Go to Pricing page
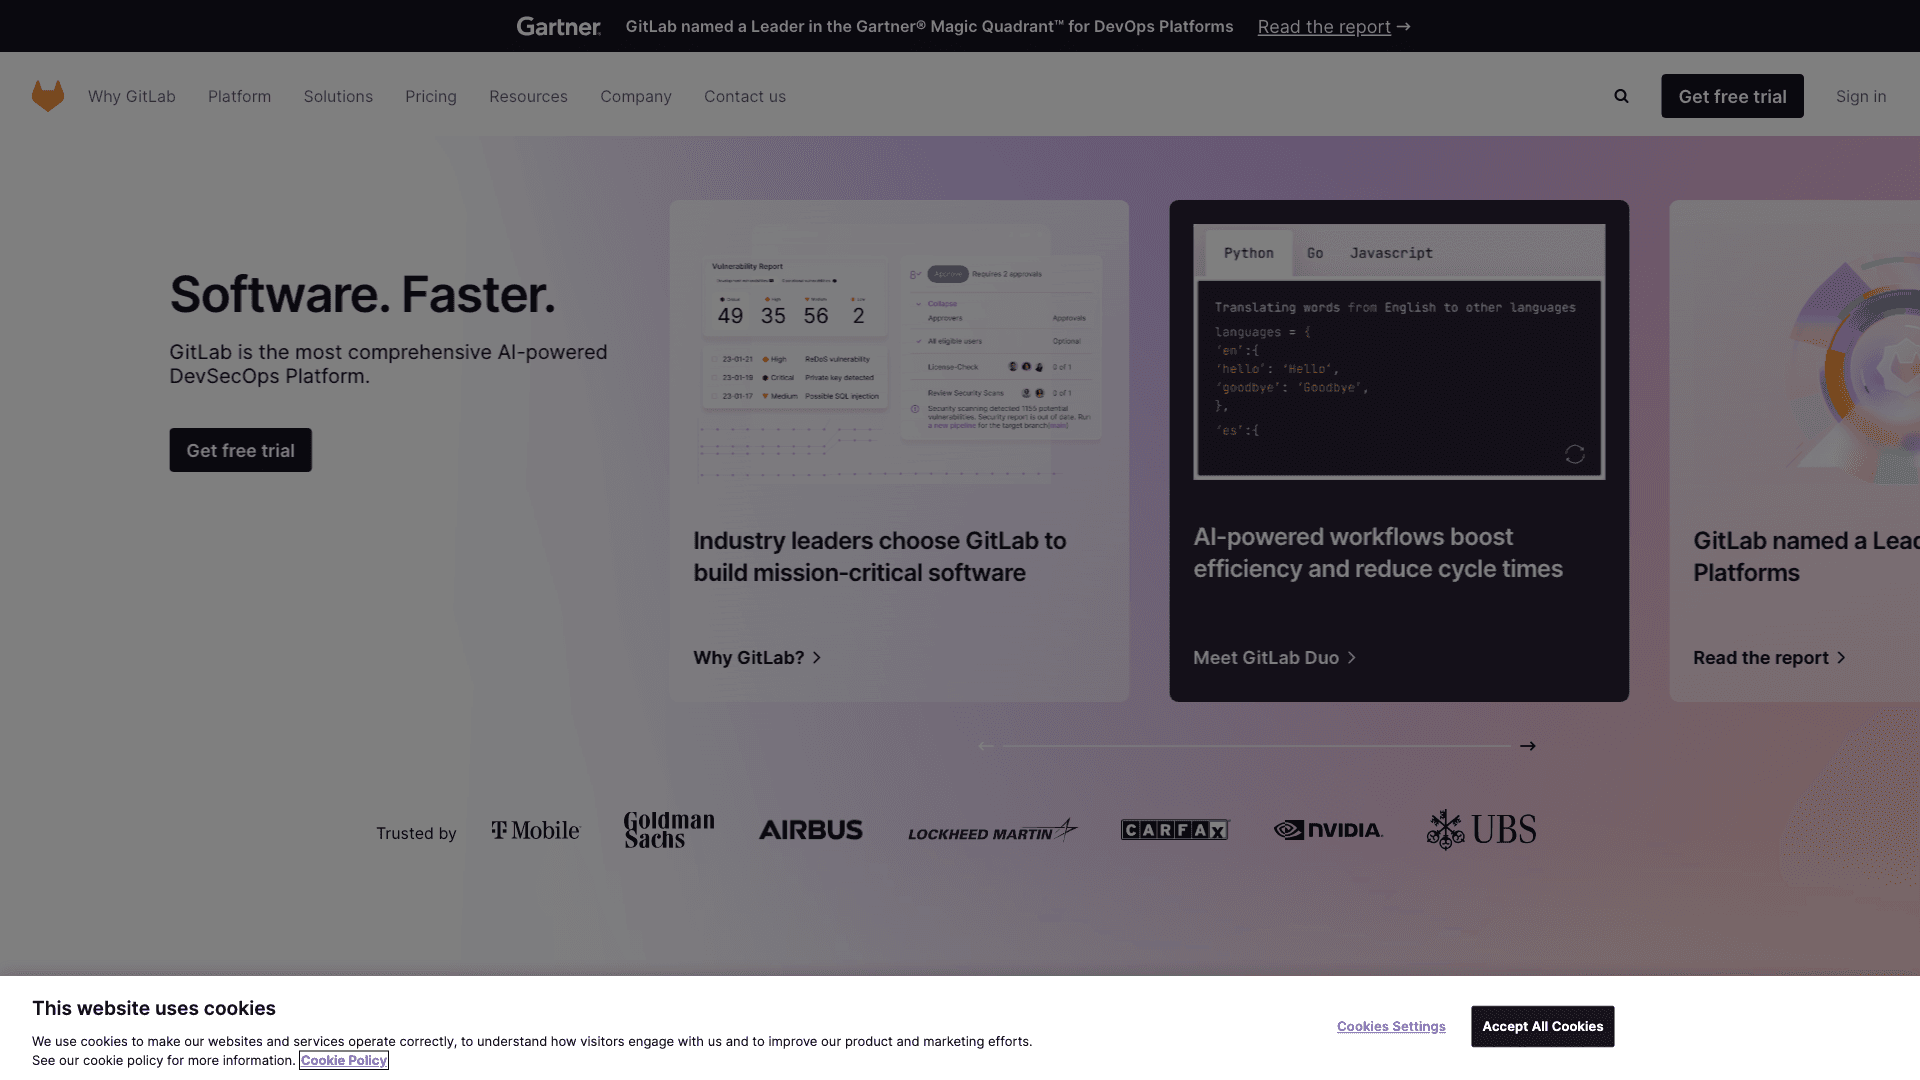The image size is (1920, 1080). coord(431,96)
